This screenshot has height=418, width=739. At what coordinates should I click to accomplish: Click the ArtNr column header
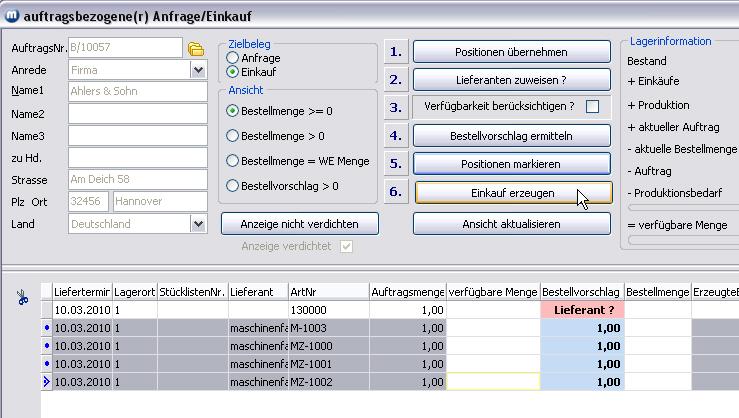(x=328, y=292)
